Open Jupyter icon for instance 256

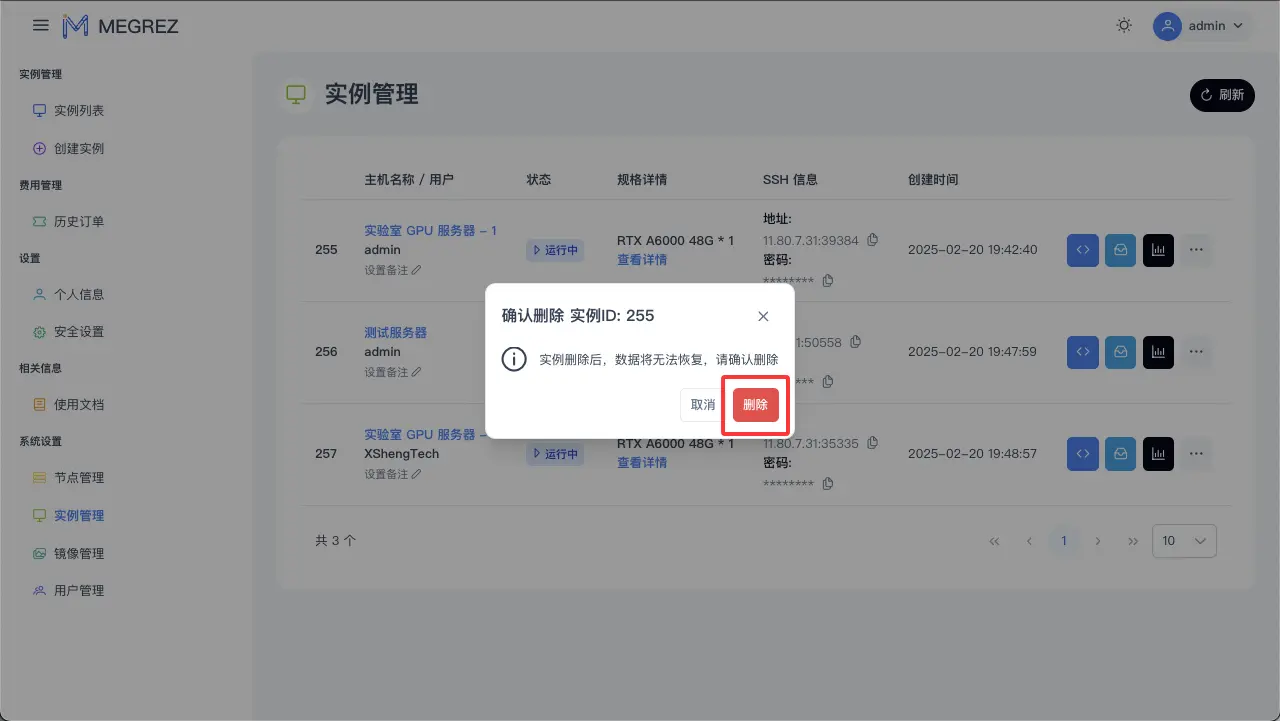[1120, 352]
